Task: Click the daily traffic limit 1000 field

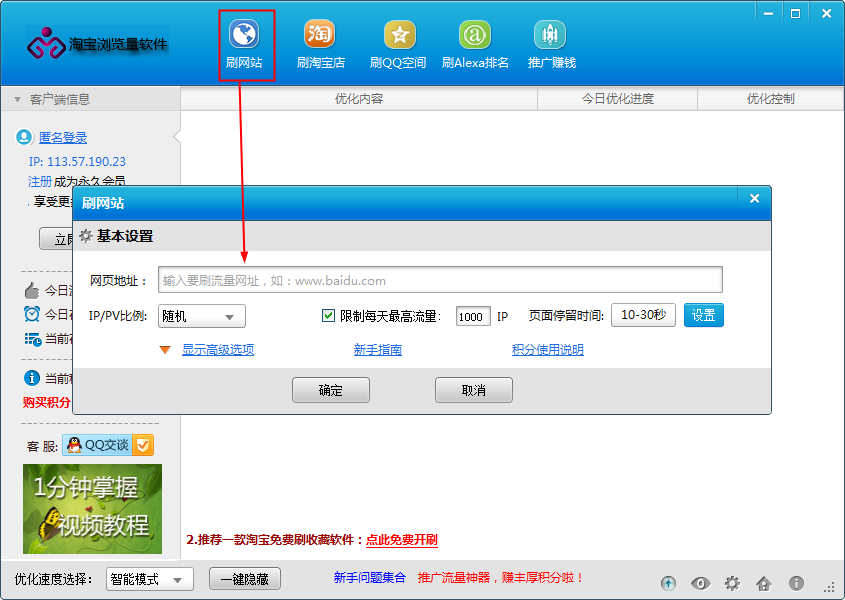Action: (473, 316)
